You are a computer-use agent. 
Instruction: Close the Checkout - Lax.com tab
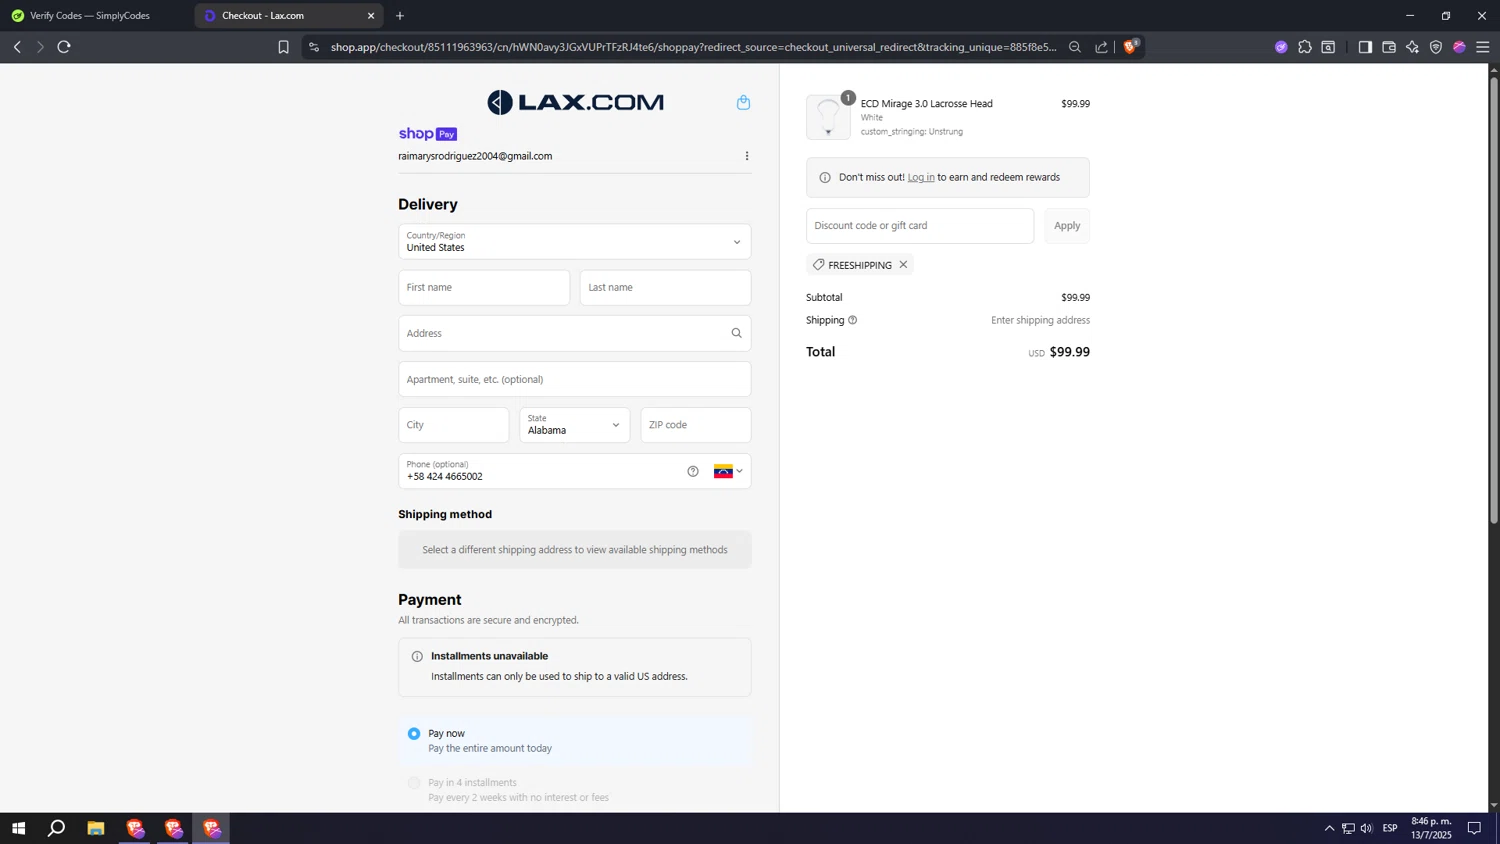coord(371,16)
